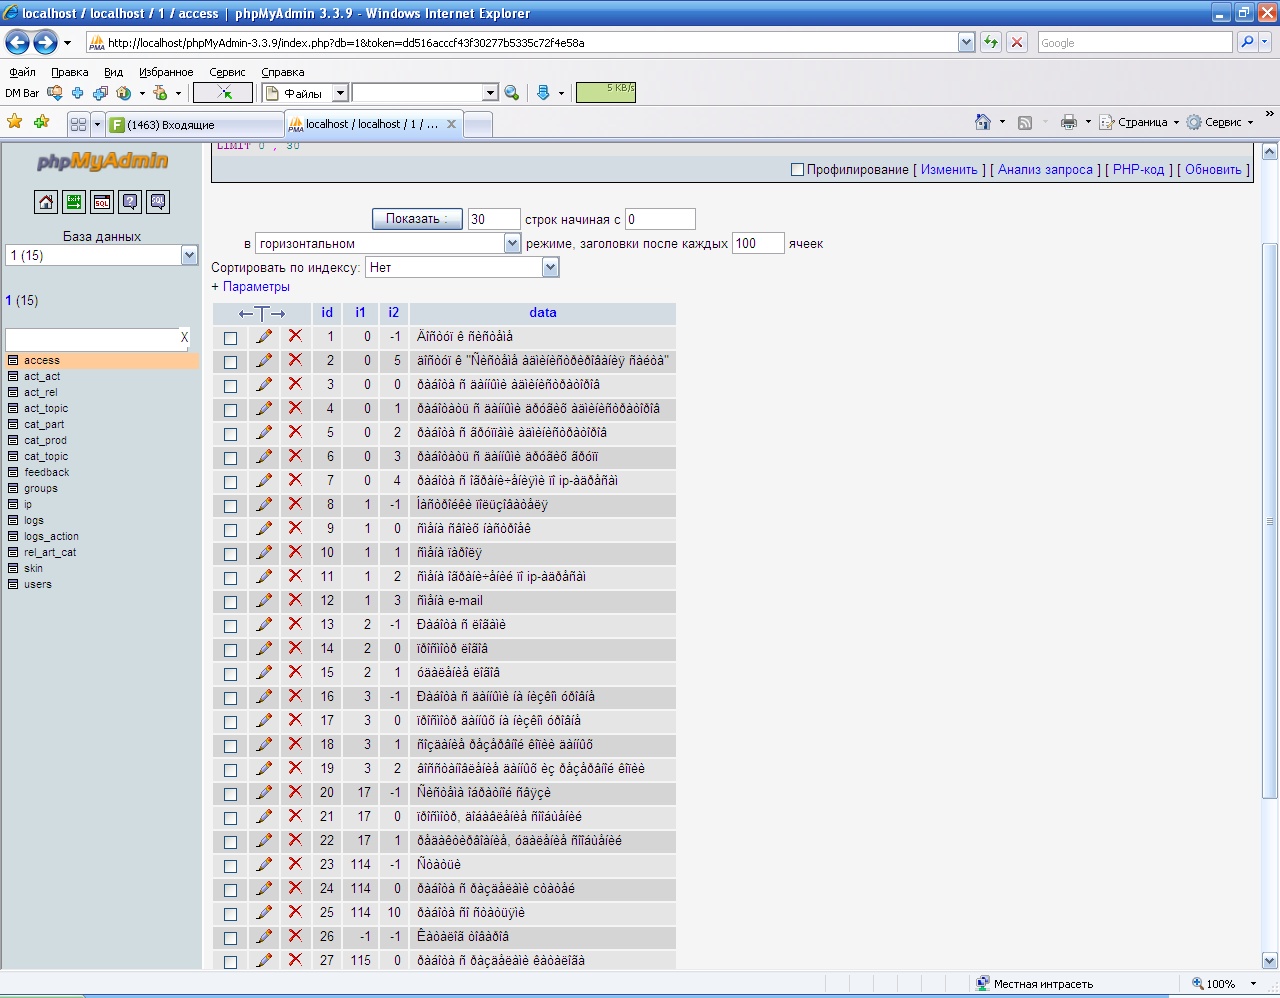The width and height of the screenshot is (1280, 998).
Task: Click the PHP-код link
Action: [1139, 170]
